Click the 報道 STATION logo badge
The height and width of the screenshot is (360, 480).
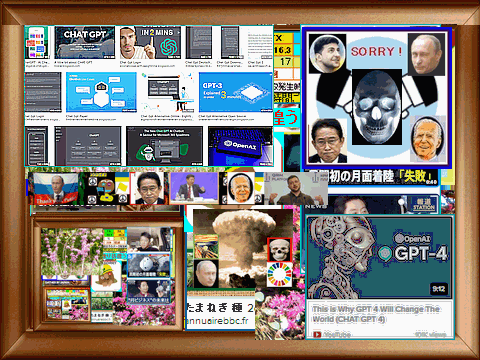click(x=423, y=204)
